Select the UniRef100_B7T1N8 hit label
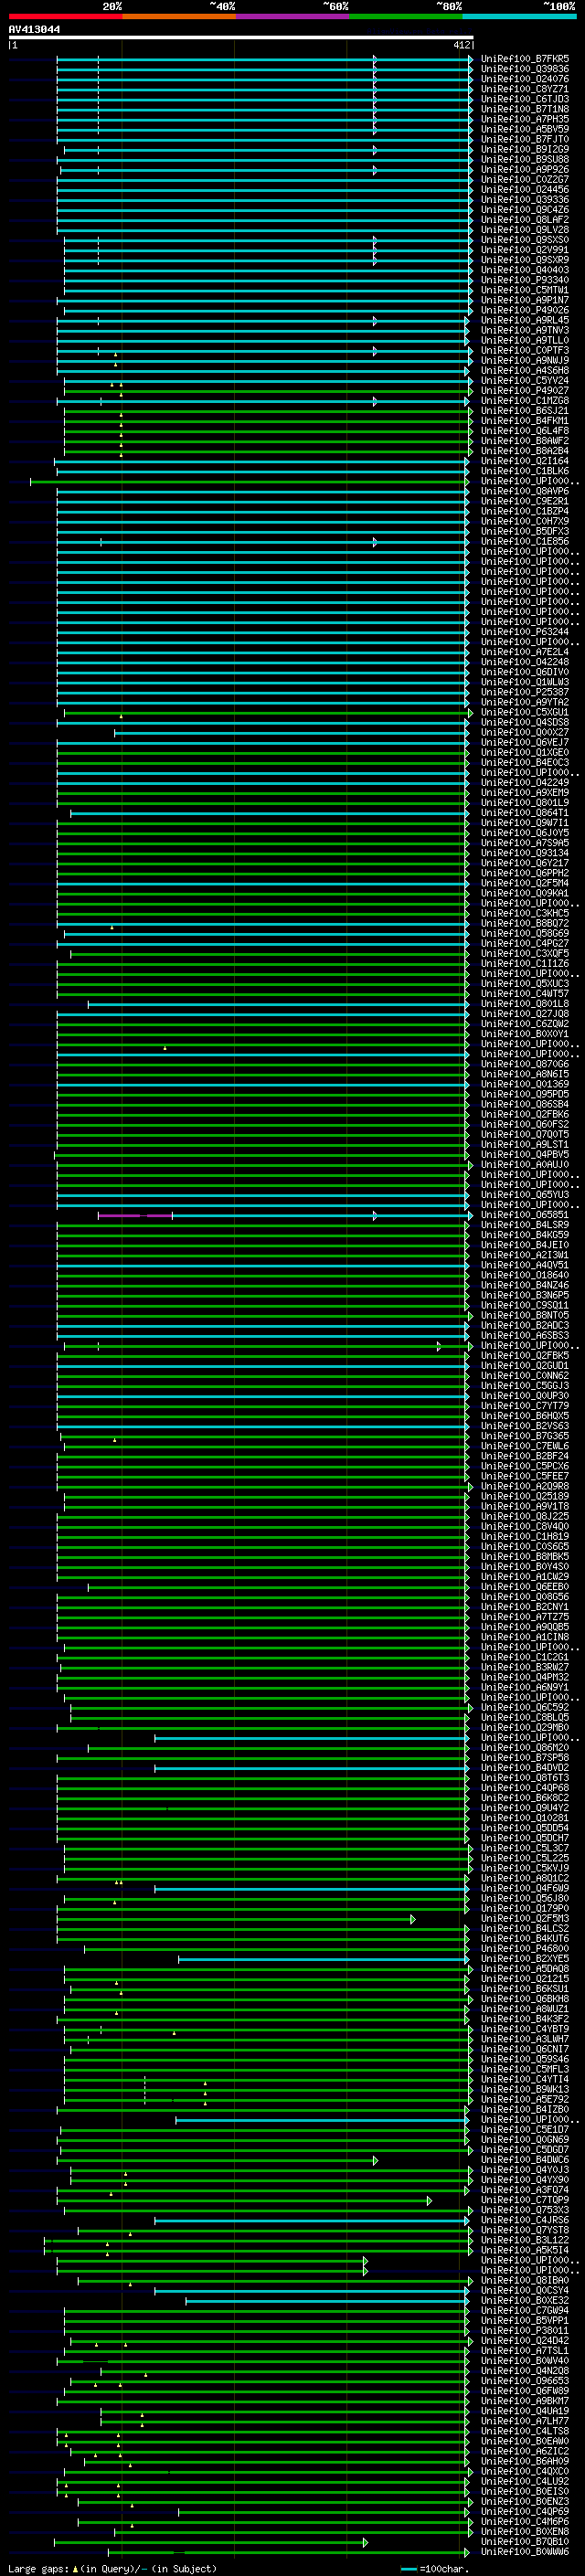This screenshot has height=2576, width=585. click(525, 109)
